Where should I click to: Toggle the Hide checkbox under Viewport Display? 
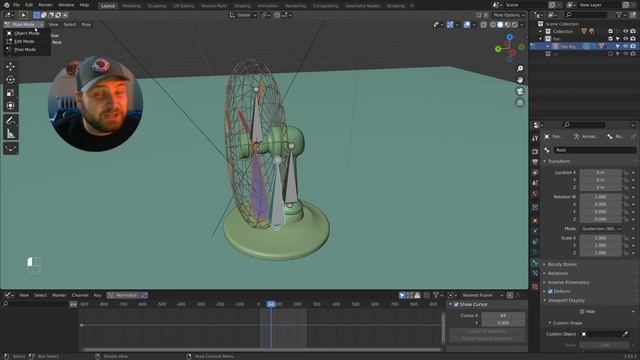[582, 312]
